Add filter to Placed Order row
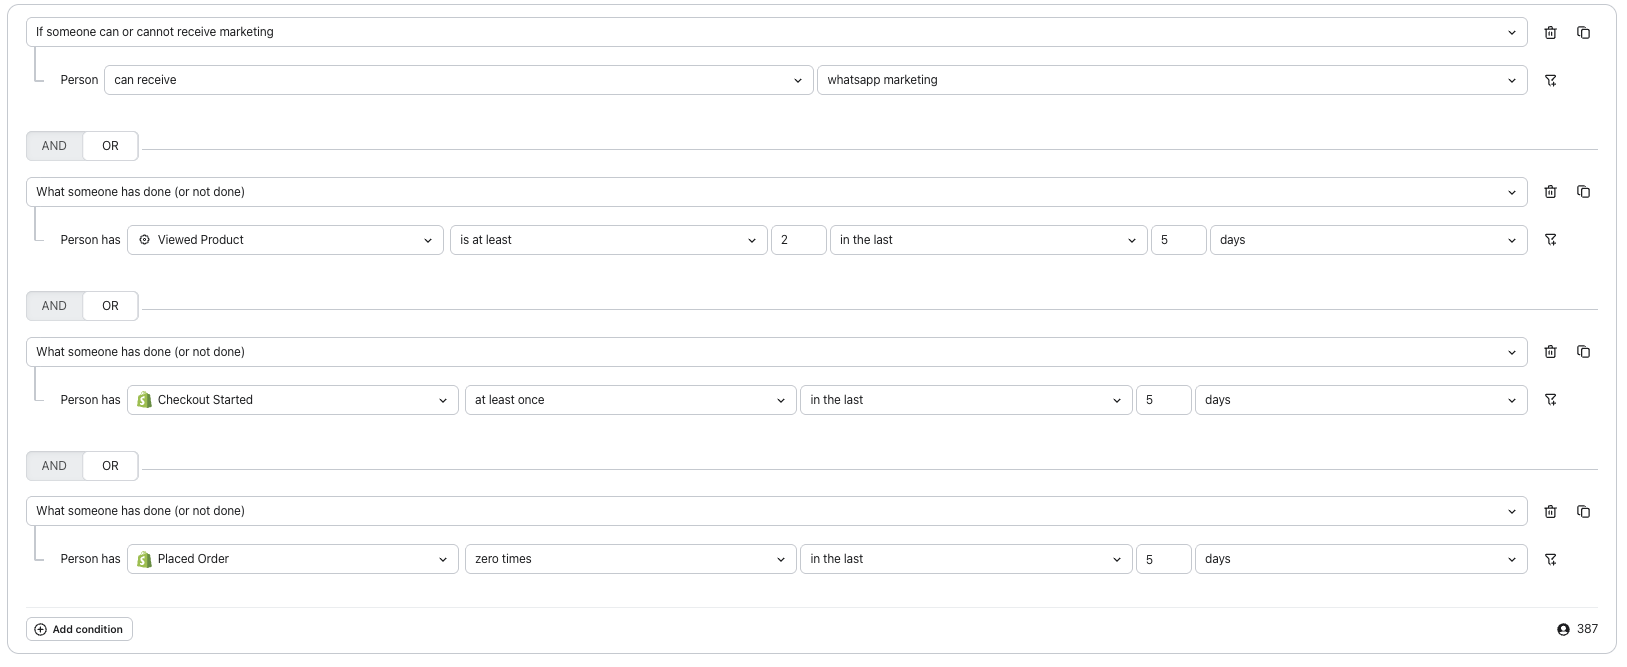 1550,559
